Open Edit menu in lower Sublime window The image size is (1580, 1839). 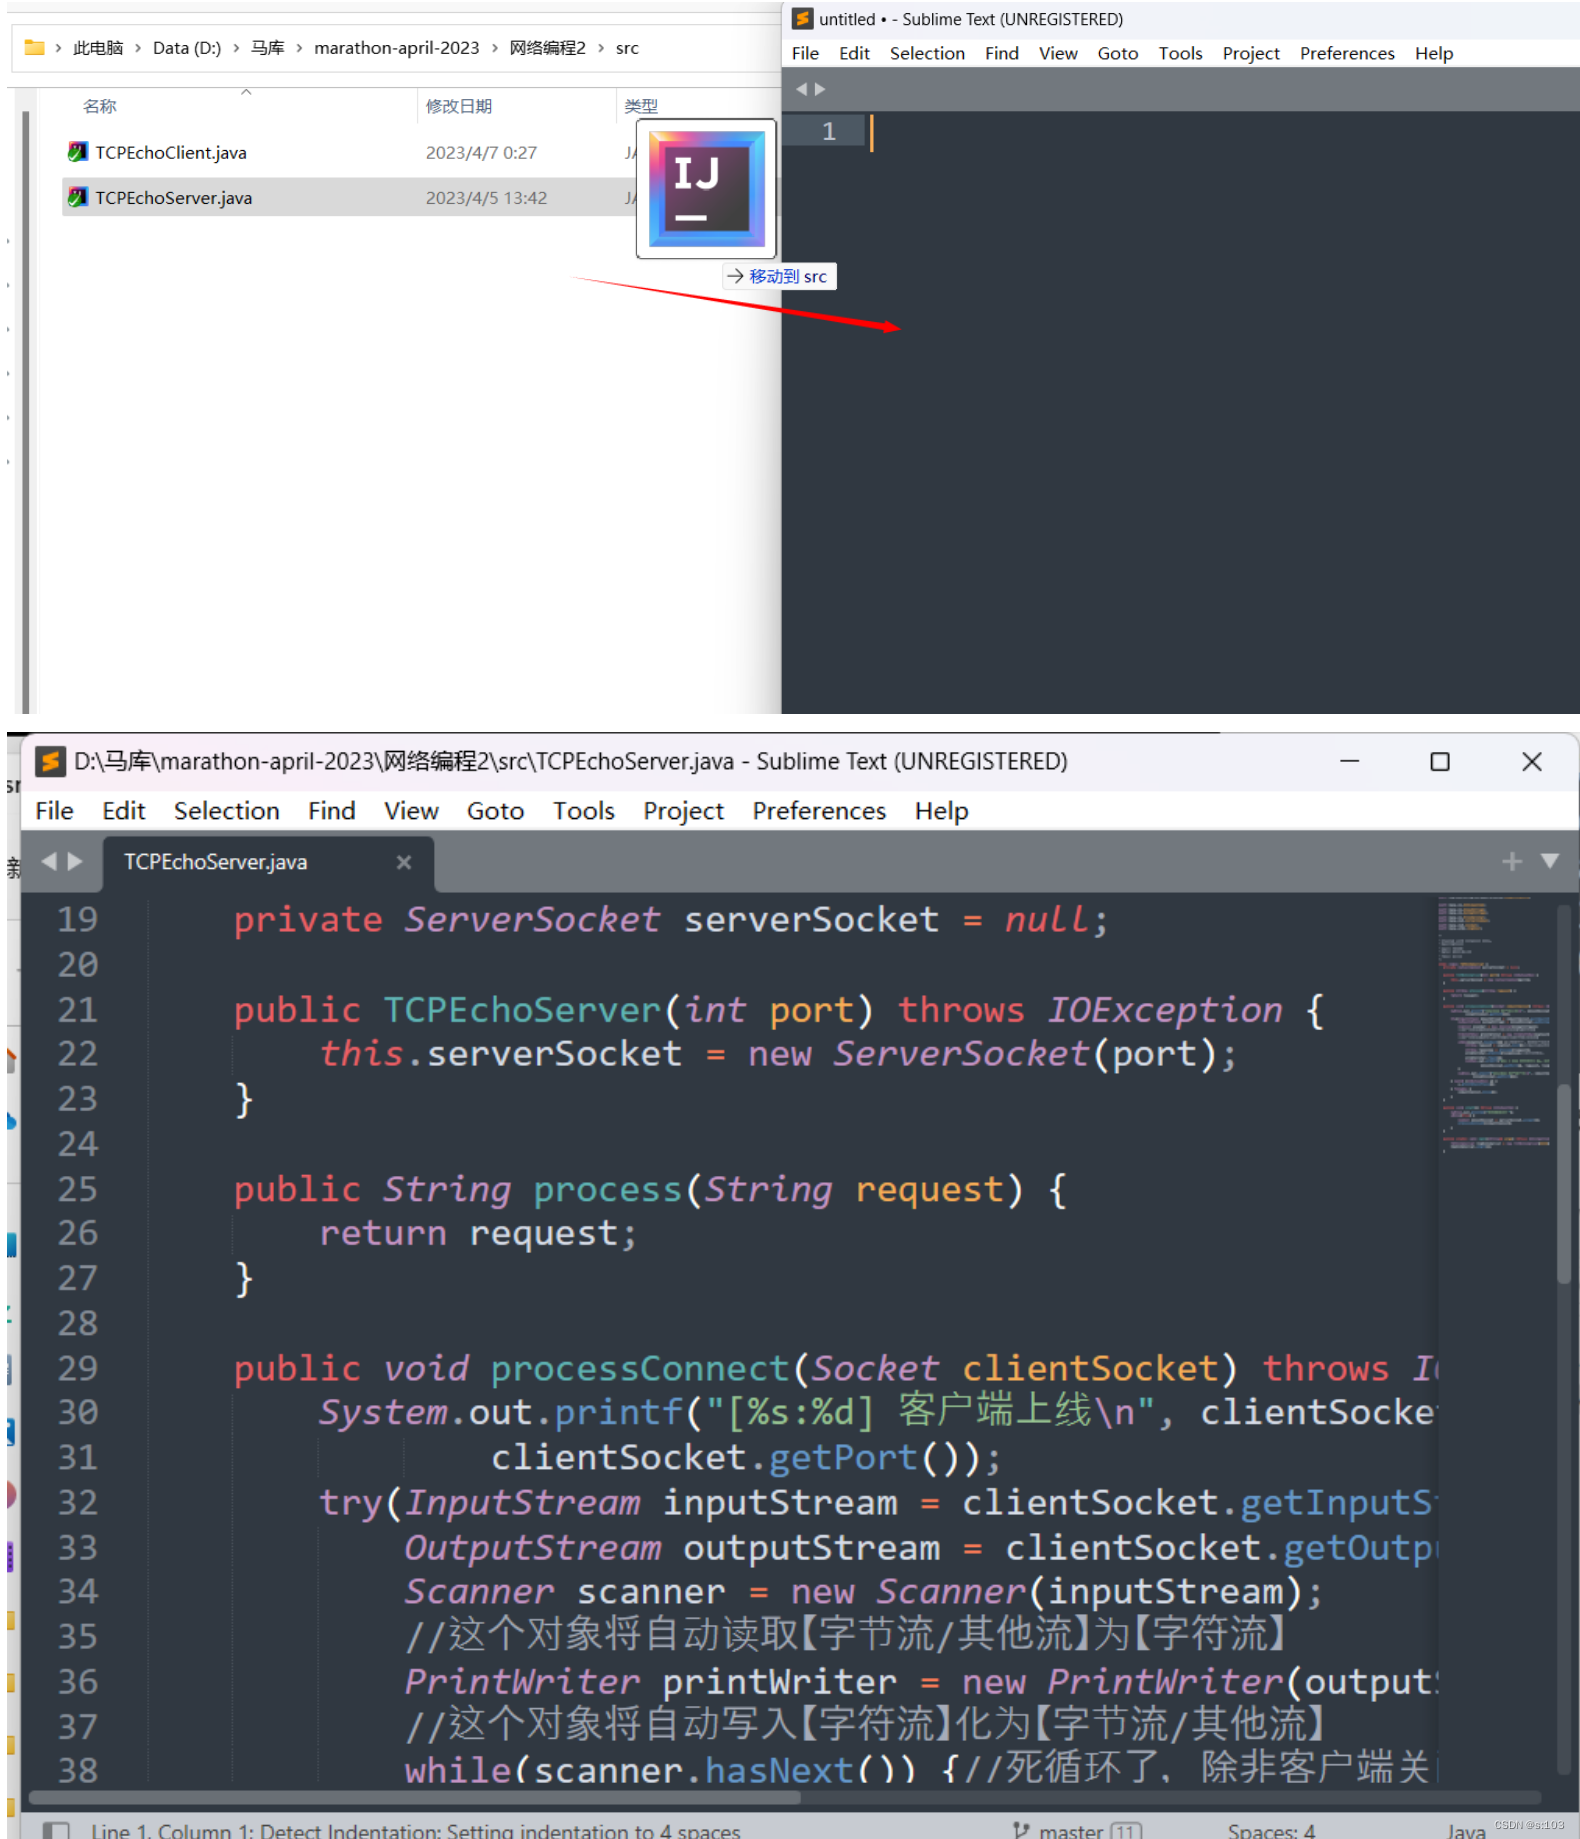pos(123,811)
